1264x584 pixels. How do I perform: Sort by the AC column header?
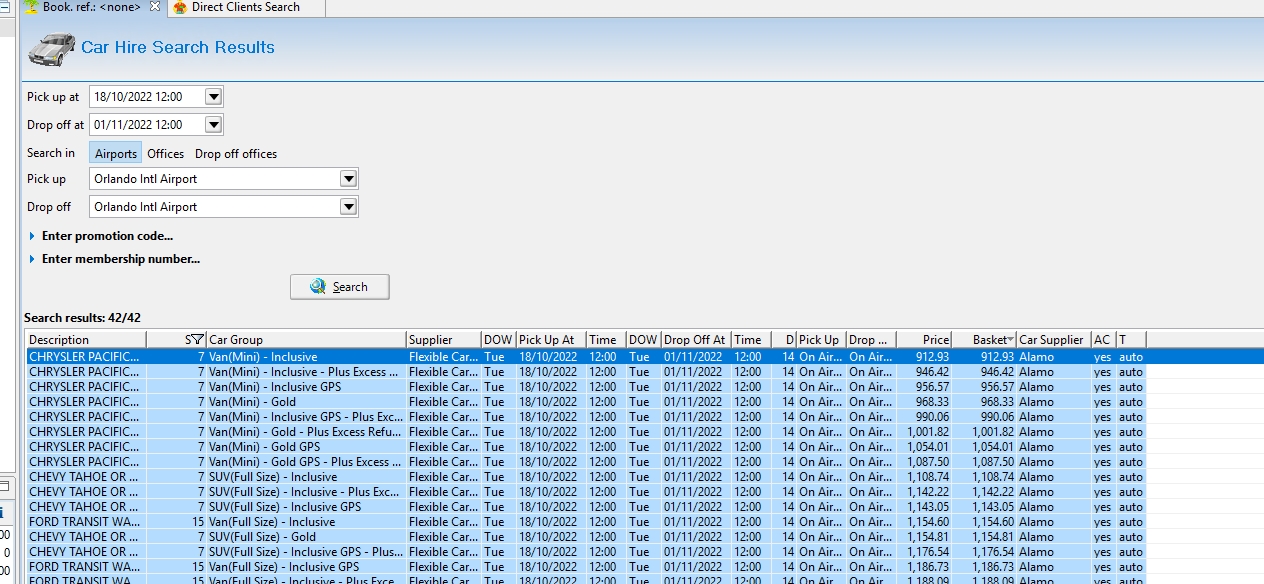coord(1103,340)
